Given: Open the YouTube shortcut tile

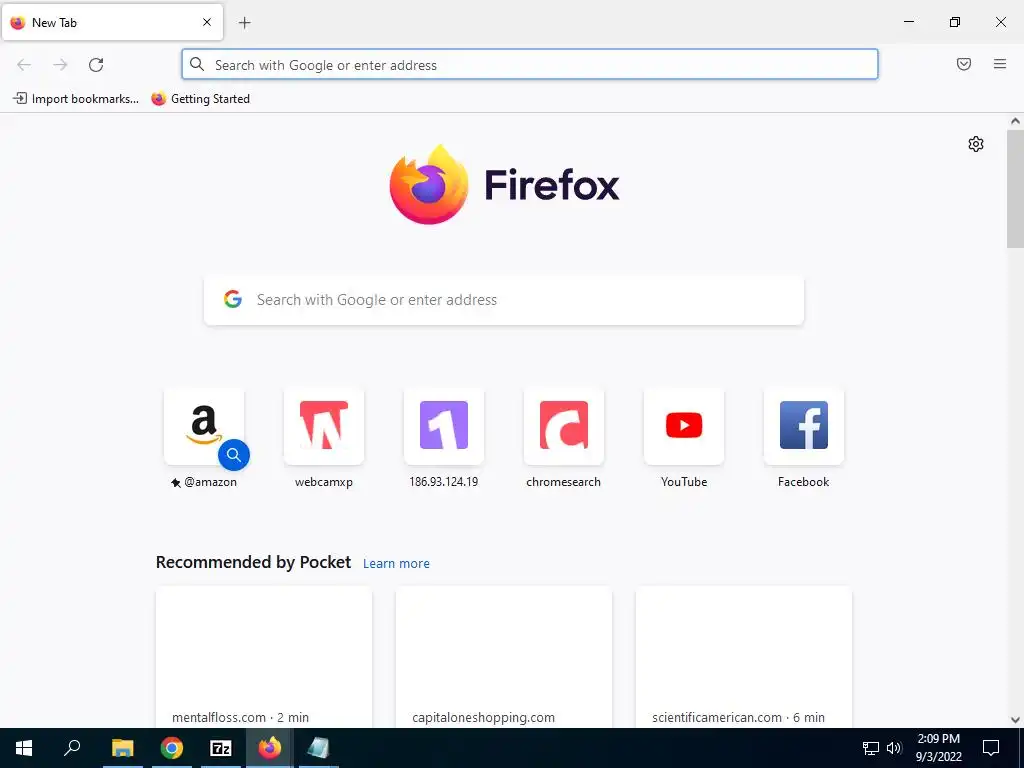Looking at the screenshot, I should tap(684, 426).
